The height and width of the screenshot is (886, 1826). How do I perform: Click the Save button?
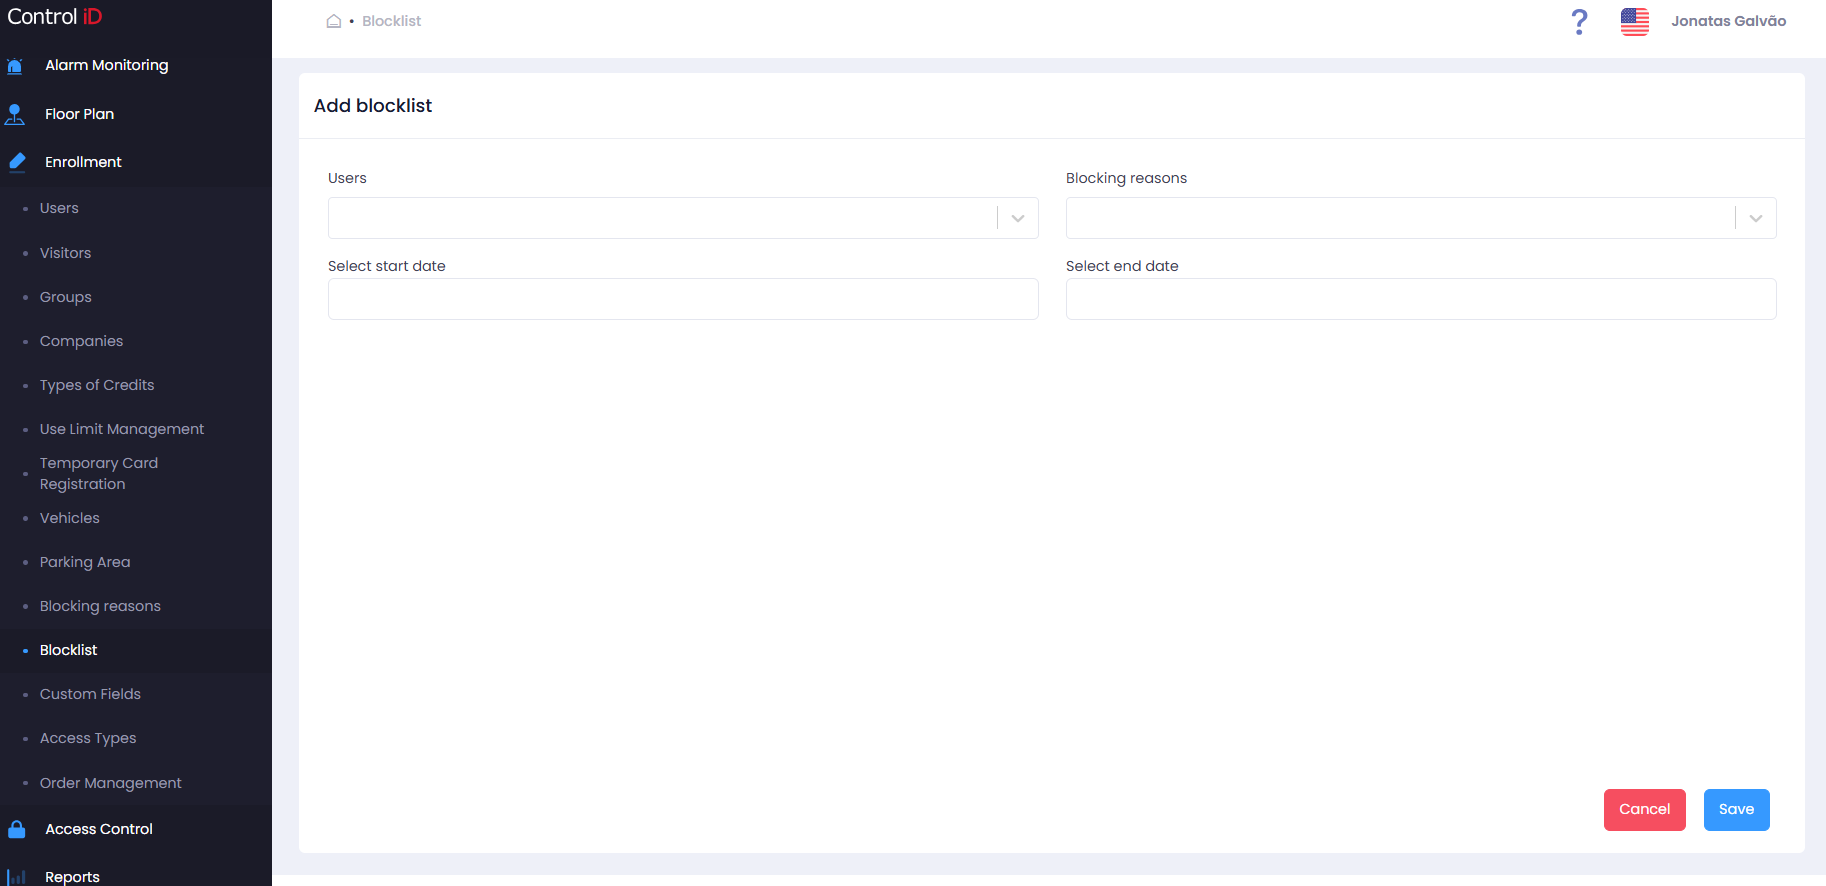(1736, 810)
